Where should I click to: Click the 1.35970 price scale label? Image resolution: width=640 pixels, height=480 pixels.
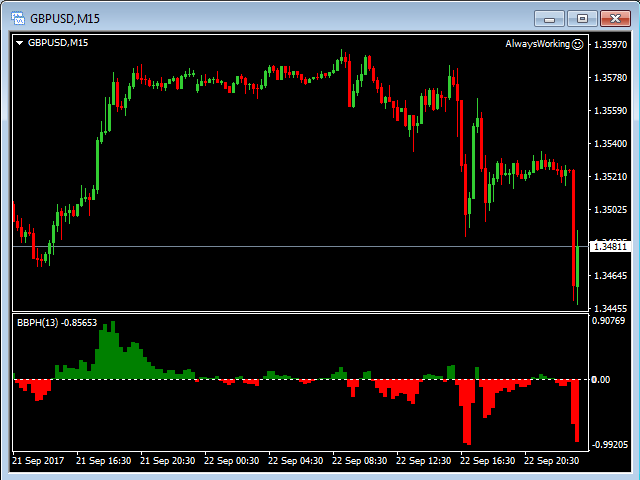pyautogui.click(x=611, y=45)
